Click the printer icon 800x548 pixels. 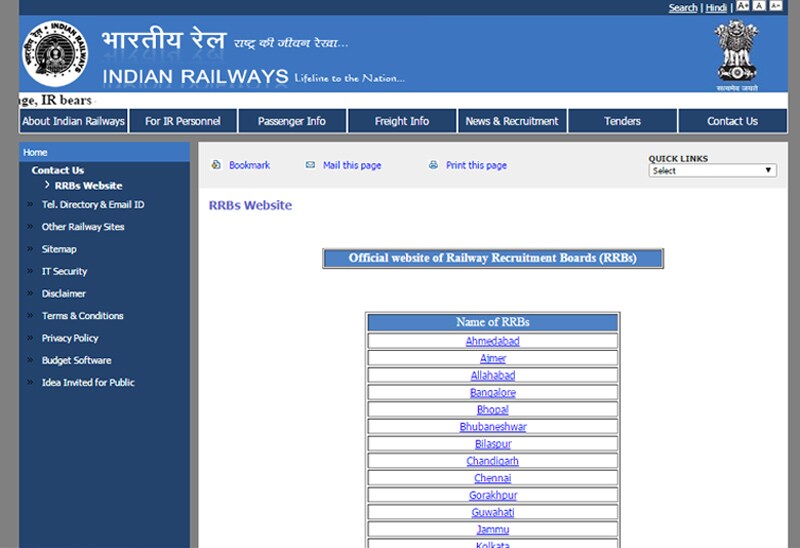tap(433, 164)
